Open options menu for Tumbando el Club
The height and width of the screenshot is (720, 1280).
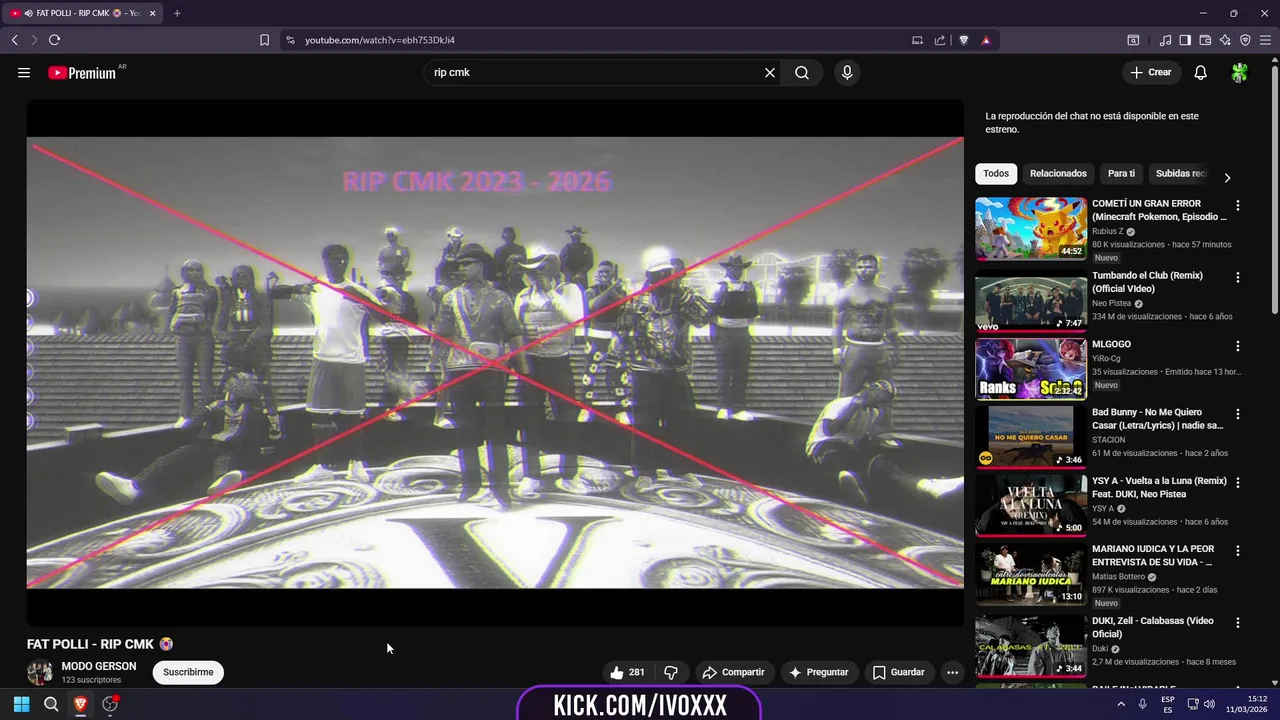(1238, 277)
